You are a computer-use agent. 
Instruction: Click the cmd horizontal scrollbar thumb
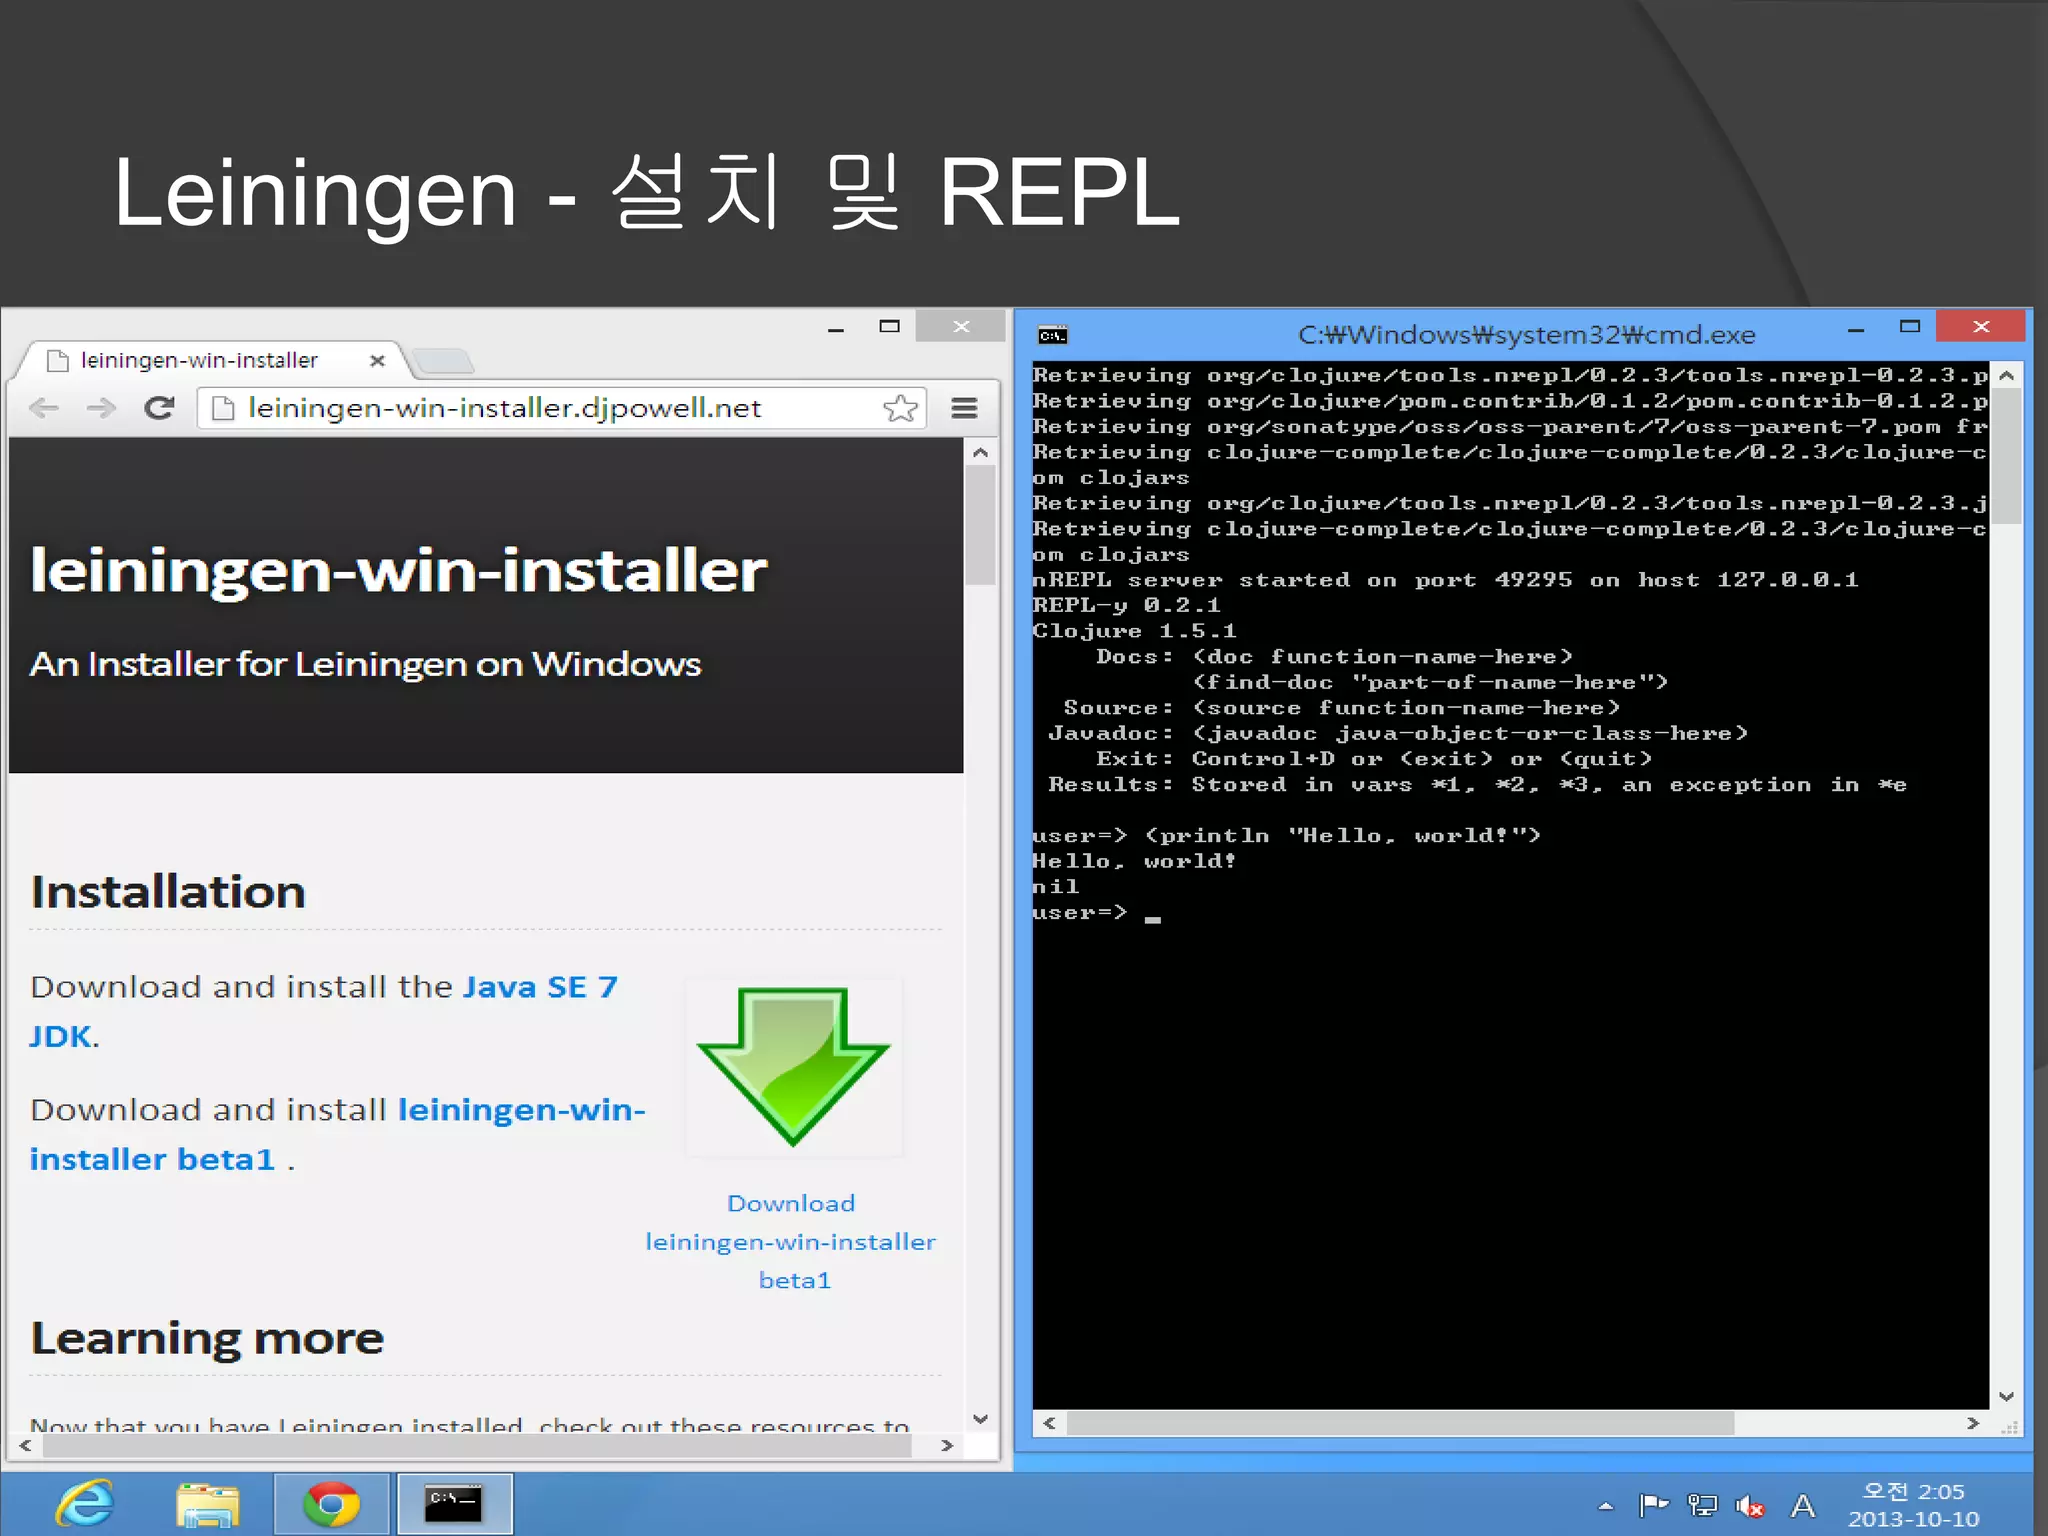1400,1423
